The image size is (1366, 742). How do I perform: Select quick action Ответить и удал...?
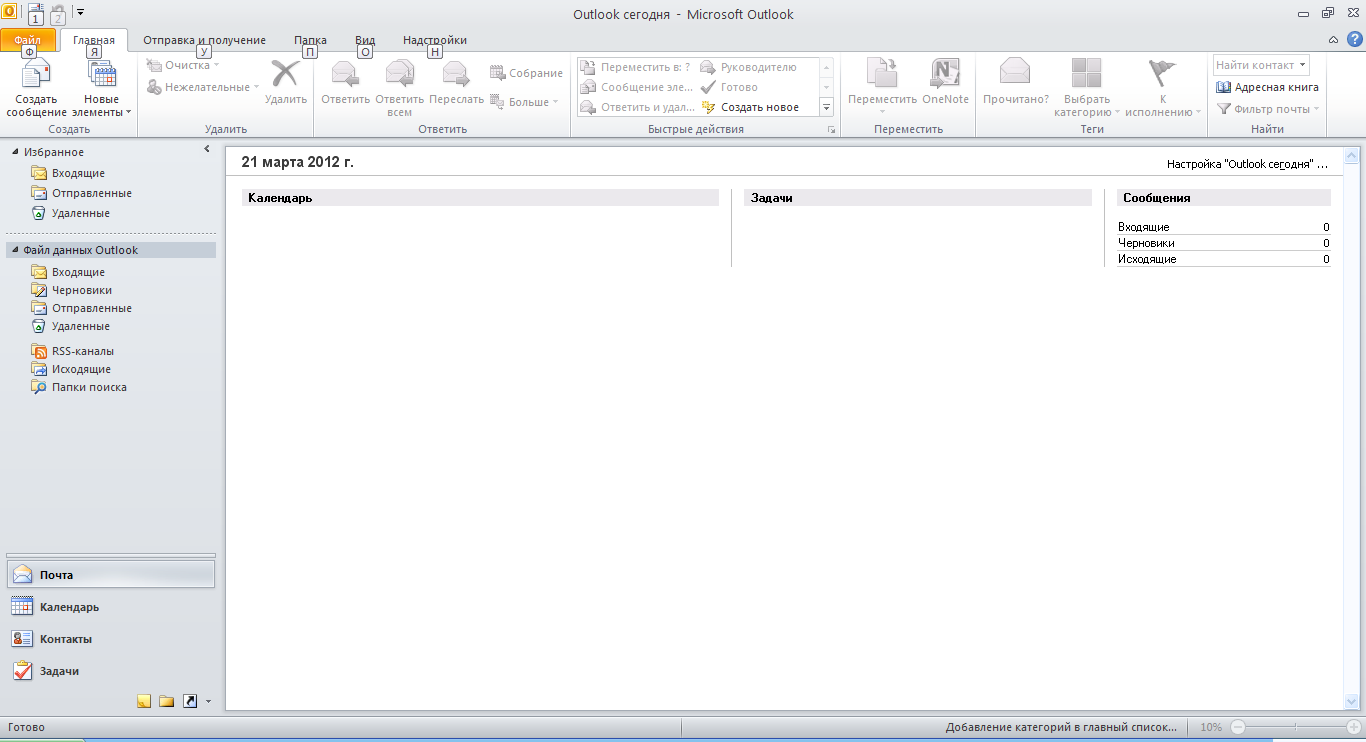click(636, 107)
